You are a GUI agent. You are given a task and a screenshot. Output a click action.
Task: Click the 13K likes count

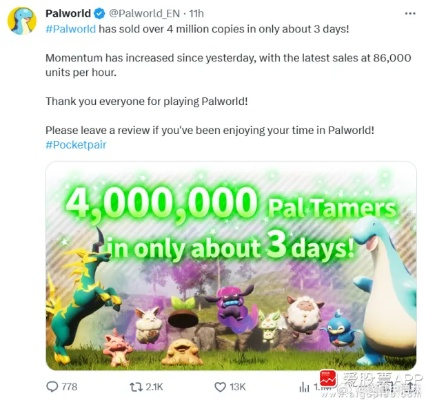pyautogui.click(x=238, y=387)
